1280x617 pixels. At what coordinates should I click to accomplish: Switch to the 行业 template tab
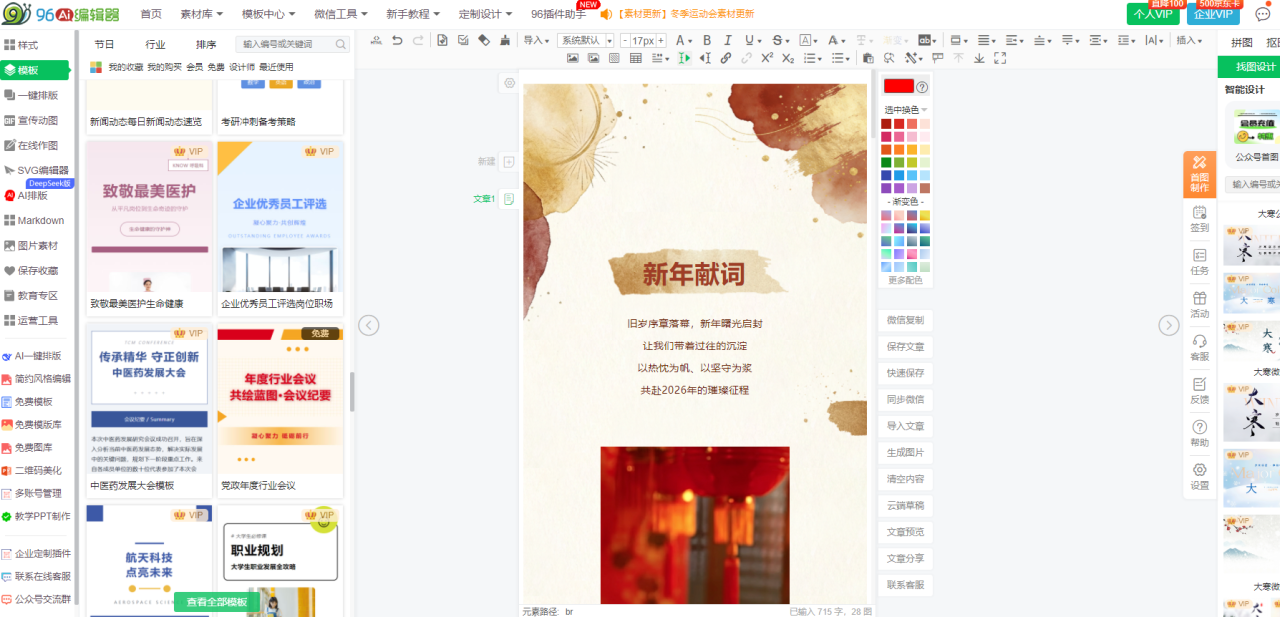[x=155, y=44]
